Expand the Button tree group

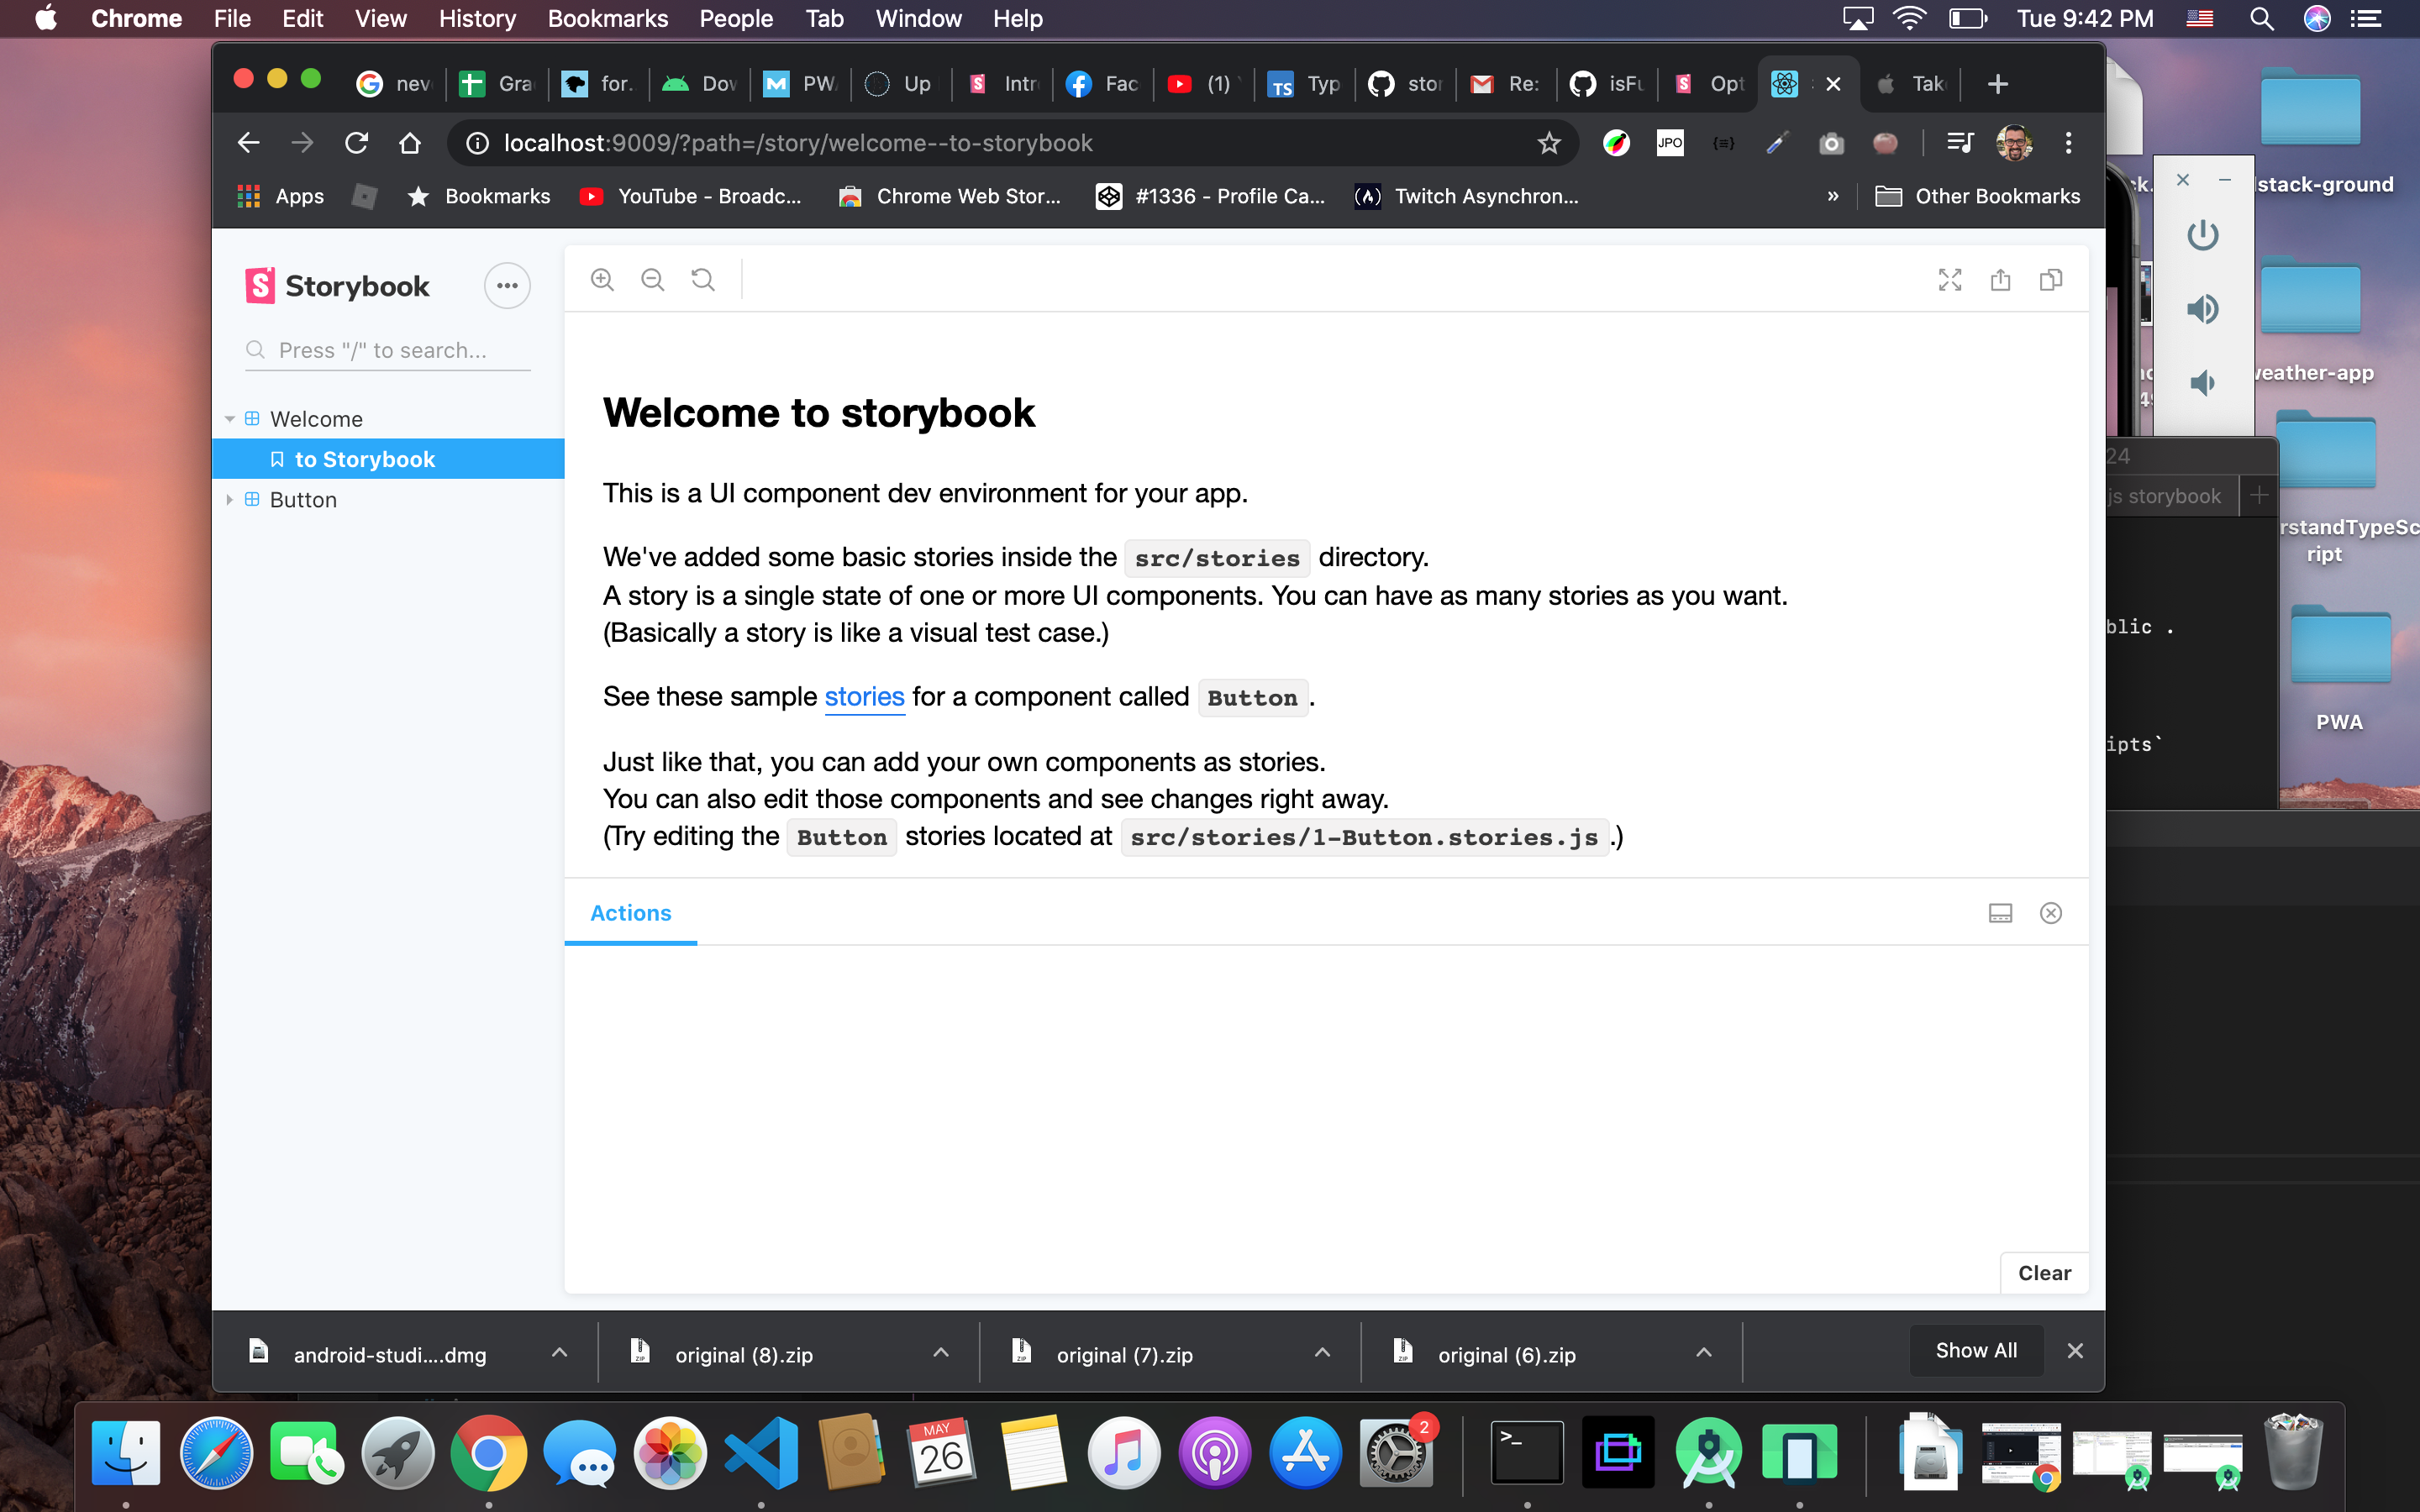pos(230,500)
